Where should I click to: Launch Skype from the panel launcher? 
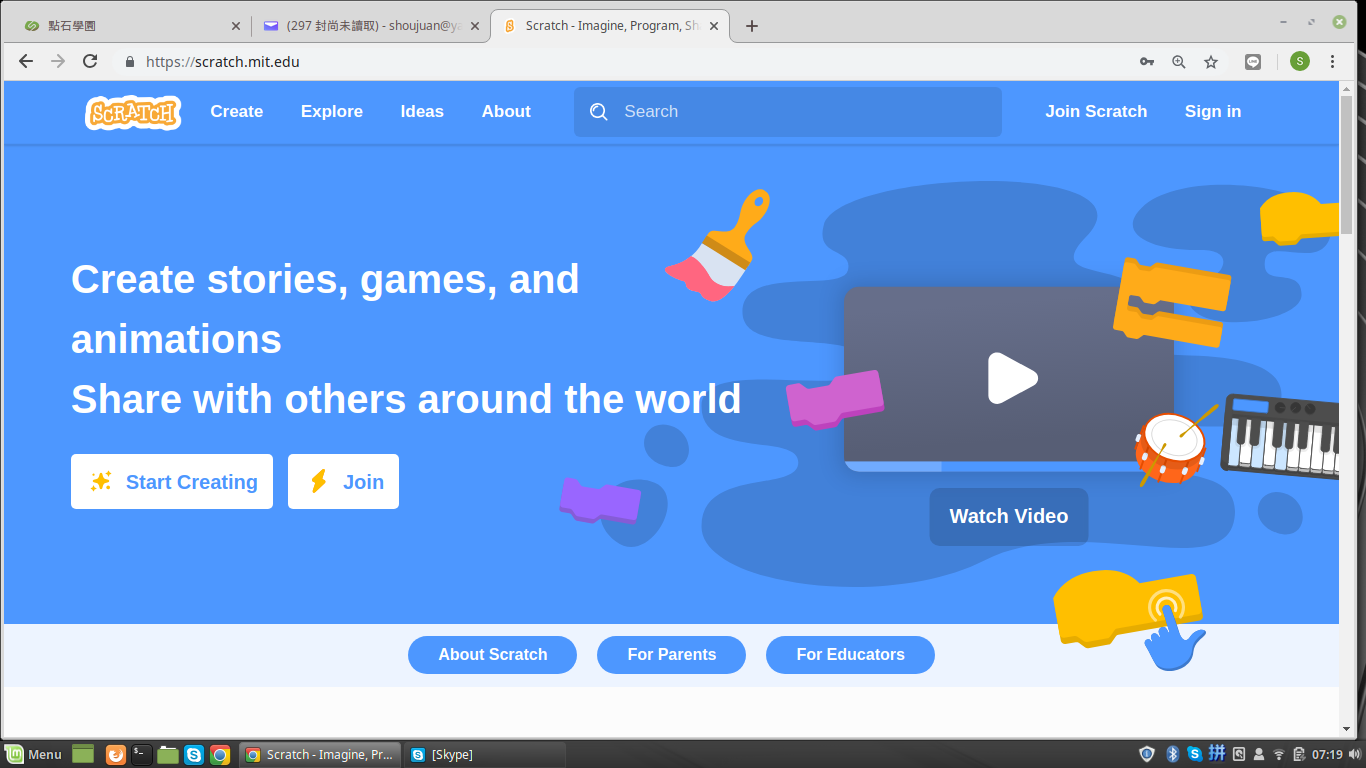(x=194, y=755)
